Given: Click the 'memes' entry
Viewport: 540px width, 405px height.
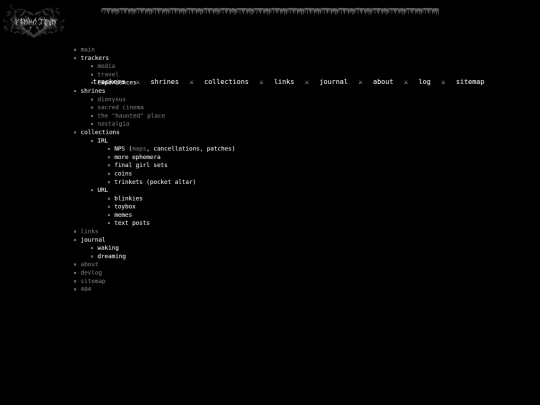Looking at the screenshot, I should tap(123, 215).
